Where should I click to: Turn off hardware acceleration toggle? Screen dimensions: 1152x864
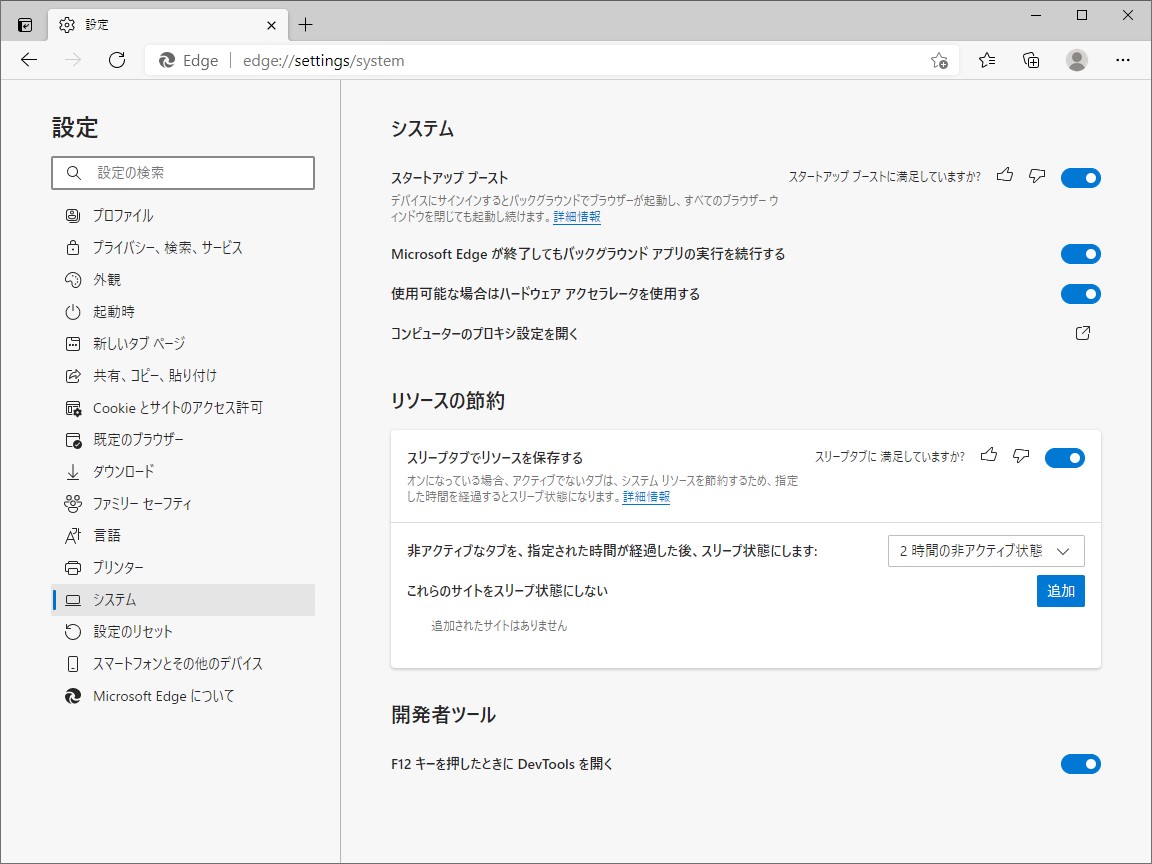(x=1080, y=293)
